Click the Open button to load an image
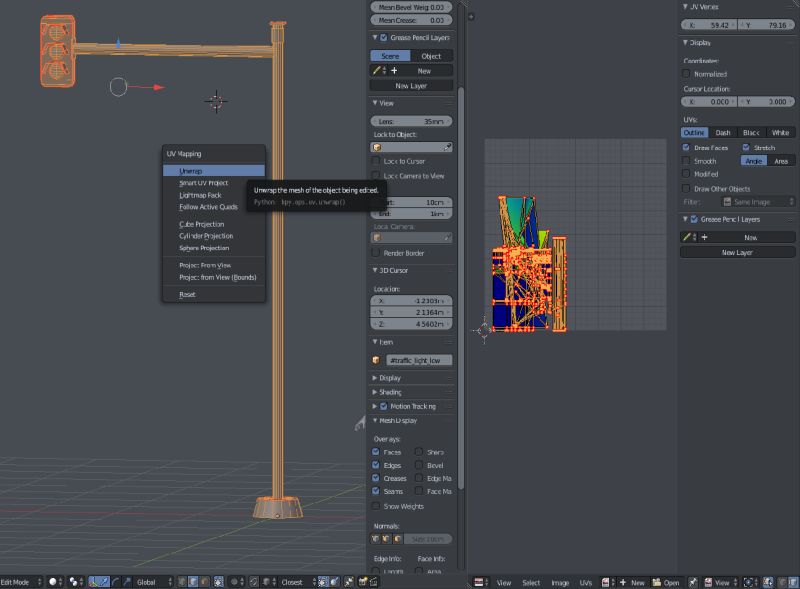Image resolution: width=800 pixels, height=589 pixels. click(667, 581)
